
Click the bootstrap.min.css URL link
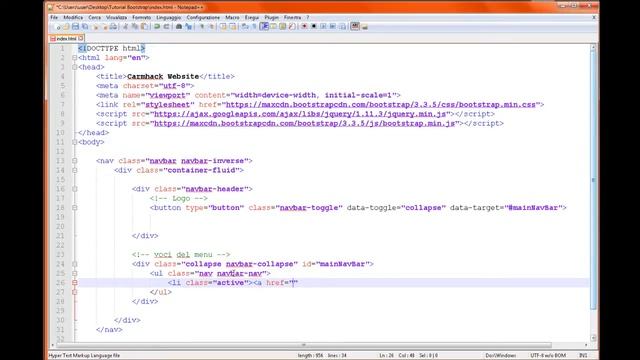pos(381,105)
